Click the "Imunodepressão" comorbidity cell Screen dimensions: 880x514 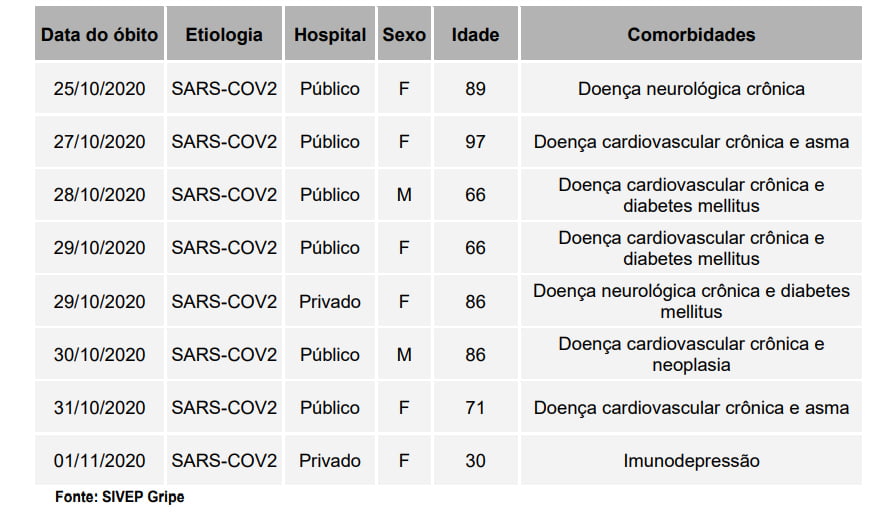[691, 461]
